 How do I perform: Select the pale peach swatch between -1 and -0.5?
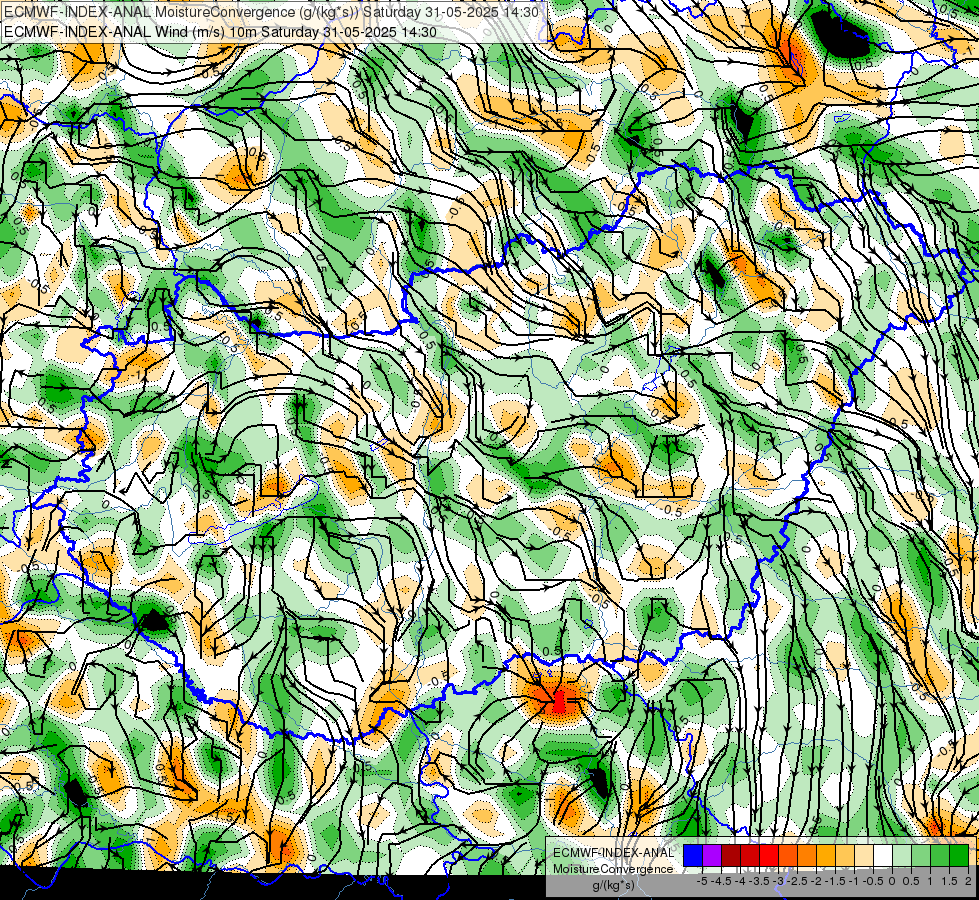click(x=864, y=855)
